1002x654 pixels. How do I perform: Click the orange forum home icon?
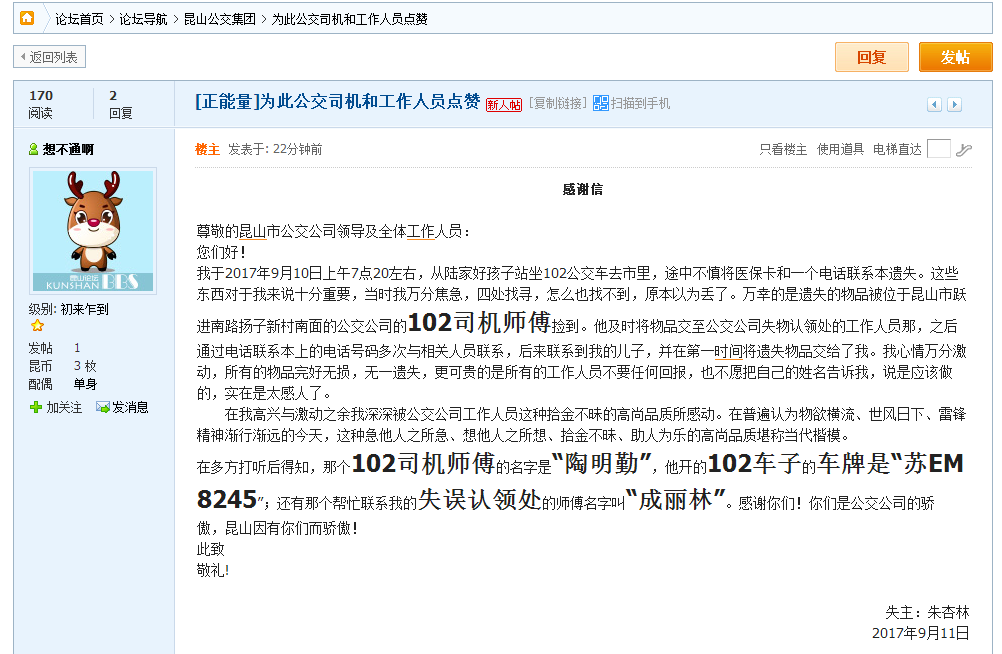pyautogui.click(x=27, y=18)
